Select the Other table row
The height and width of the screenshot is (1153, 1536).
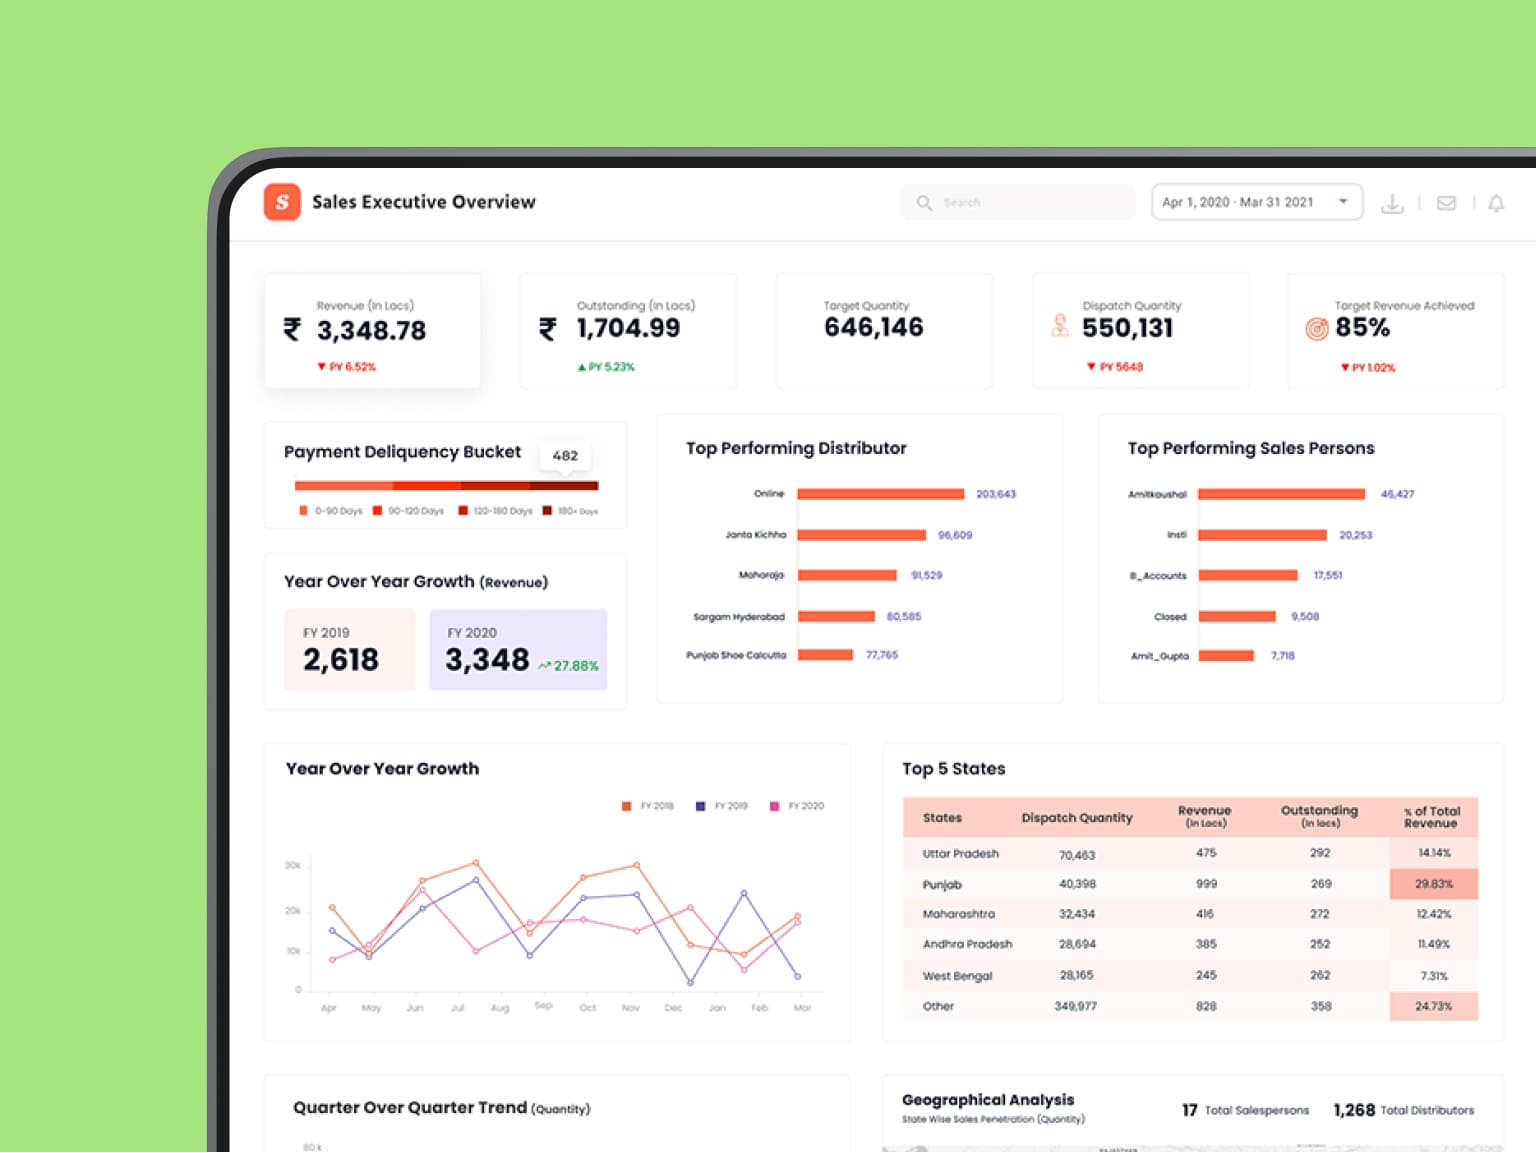(1190, 1006)
